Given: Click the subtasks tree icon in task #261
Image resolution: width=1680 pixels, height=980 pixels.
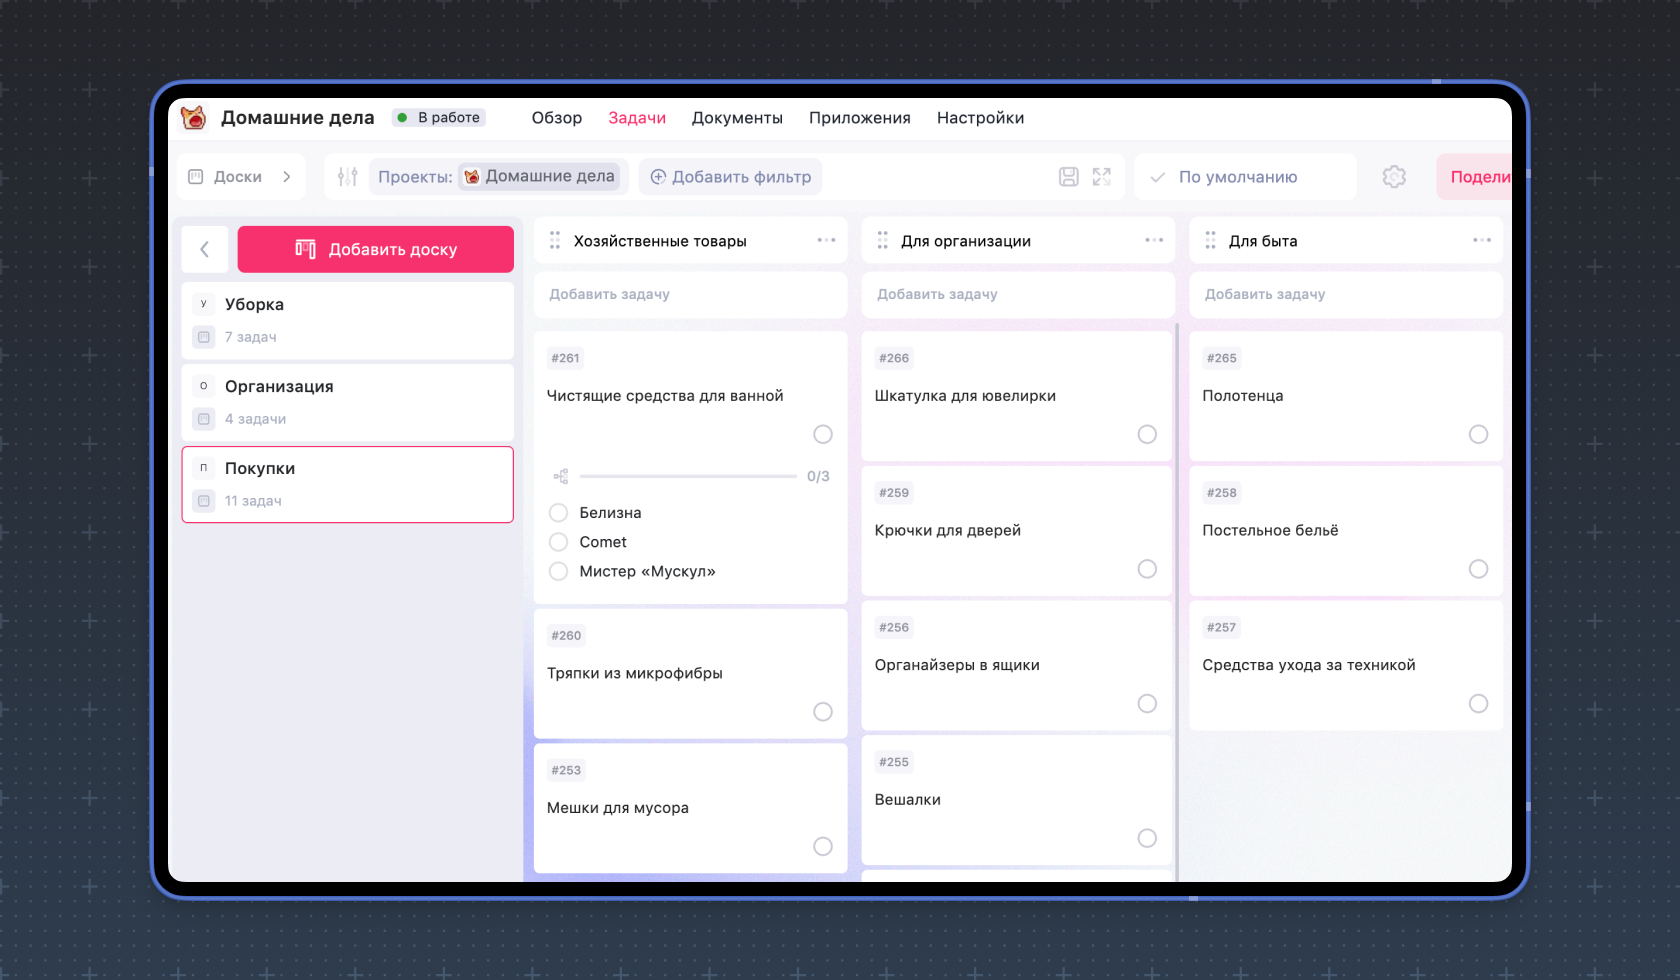Looking at the screenshot, I should pos(561,477).
